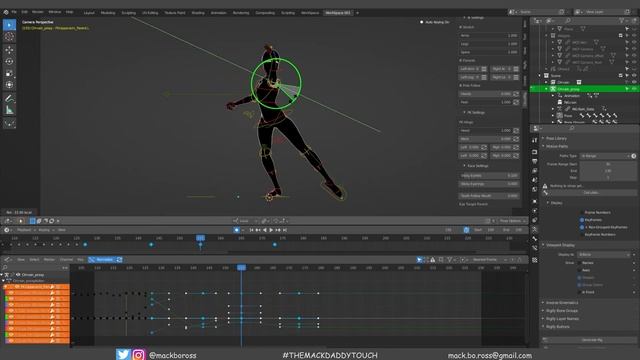This screenshot has height=360, width=640.
Task: Toggle In Front checkbox
Action: click(x=580, y=292)
